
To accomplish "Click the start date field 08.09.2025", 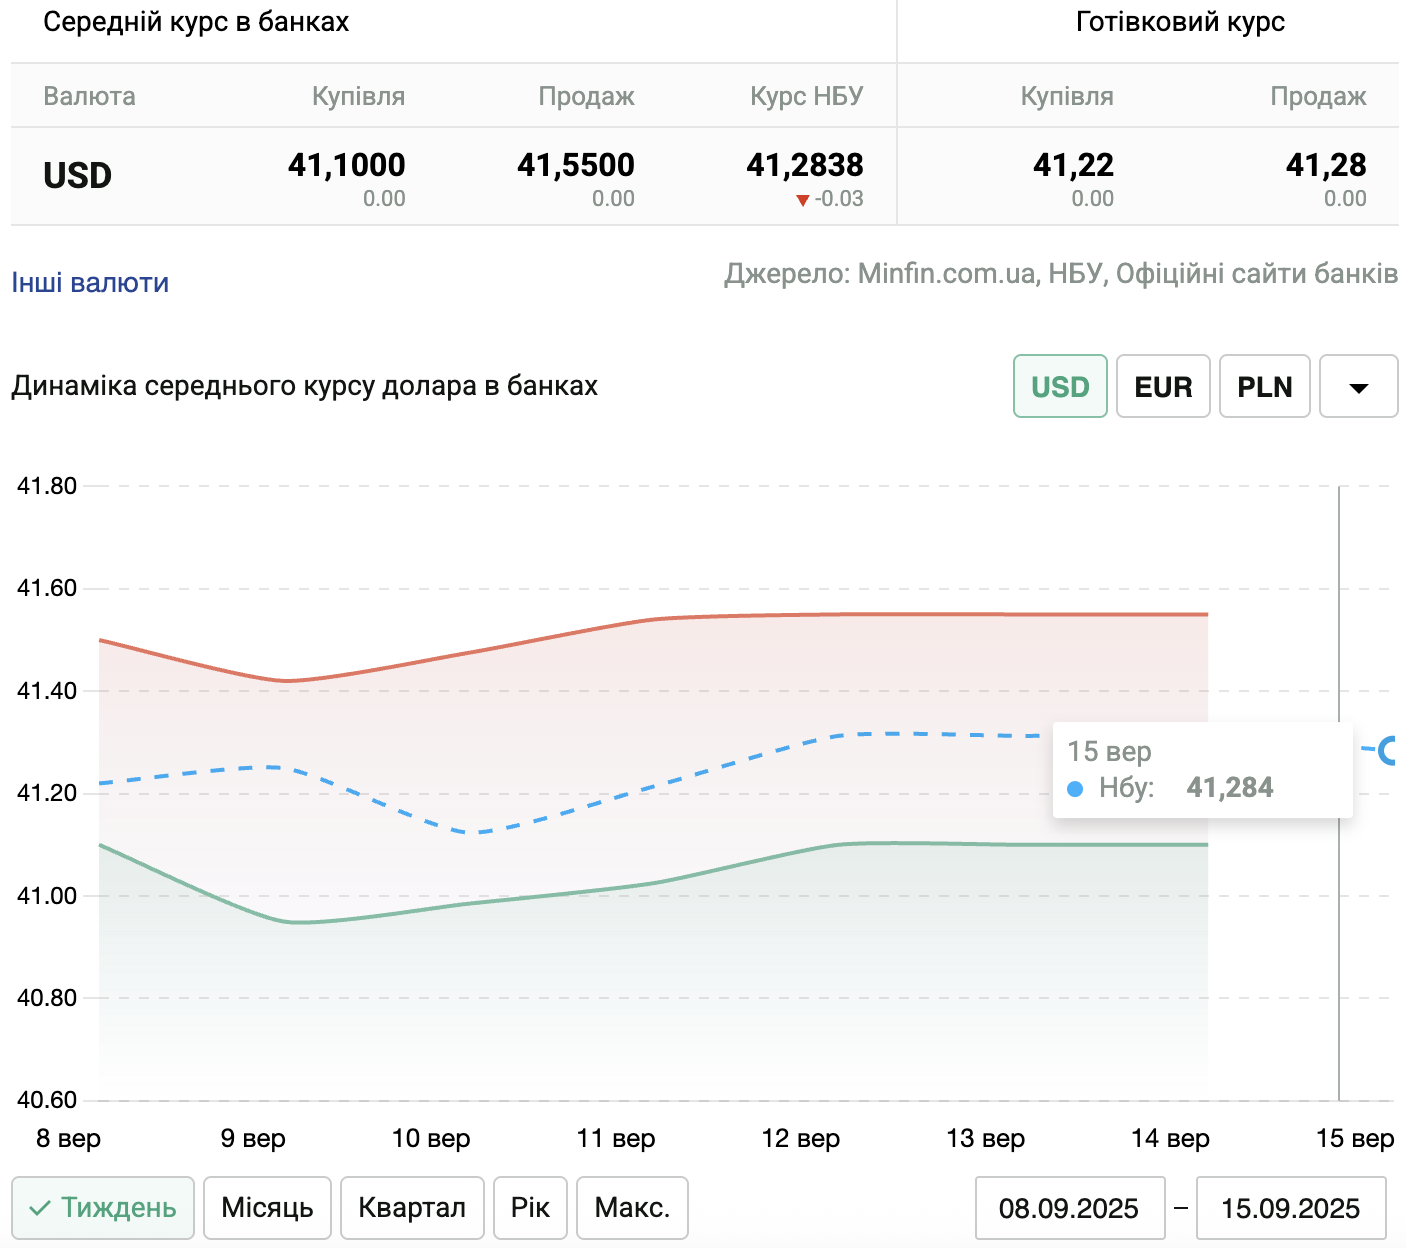I will [x=1069, y=1209].
